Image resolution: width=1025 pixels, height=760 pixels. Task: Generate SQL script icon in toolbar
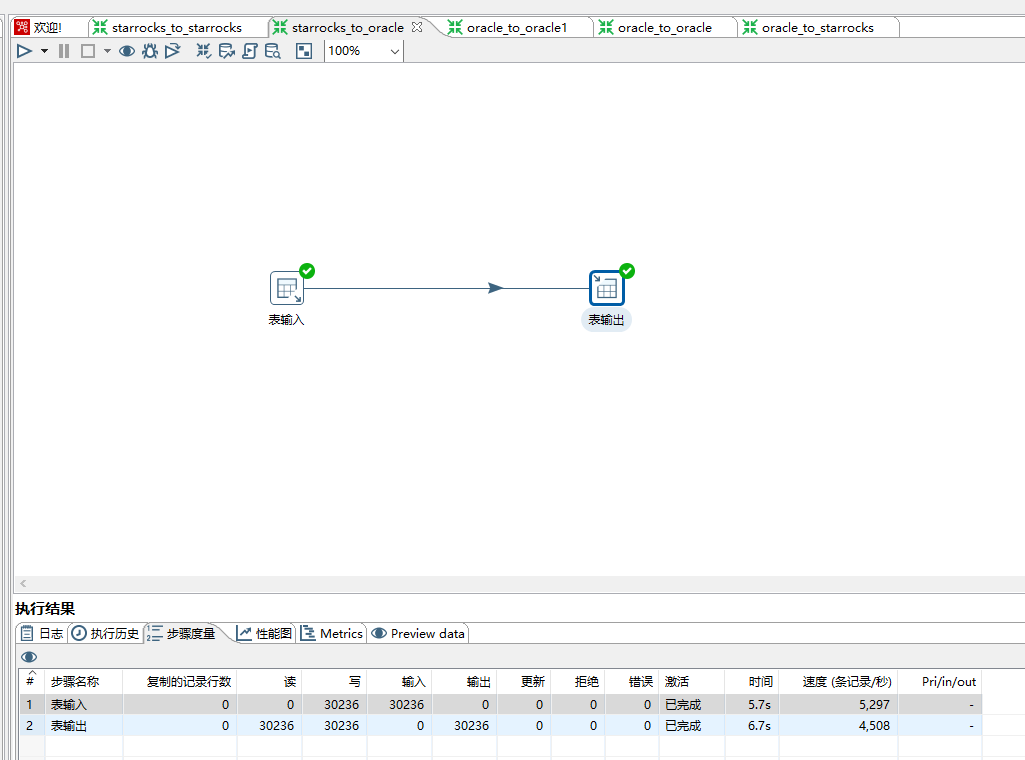[x=250, y=51]
